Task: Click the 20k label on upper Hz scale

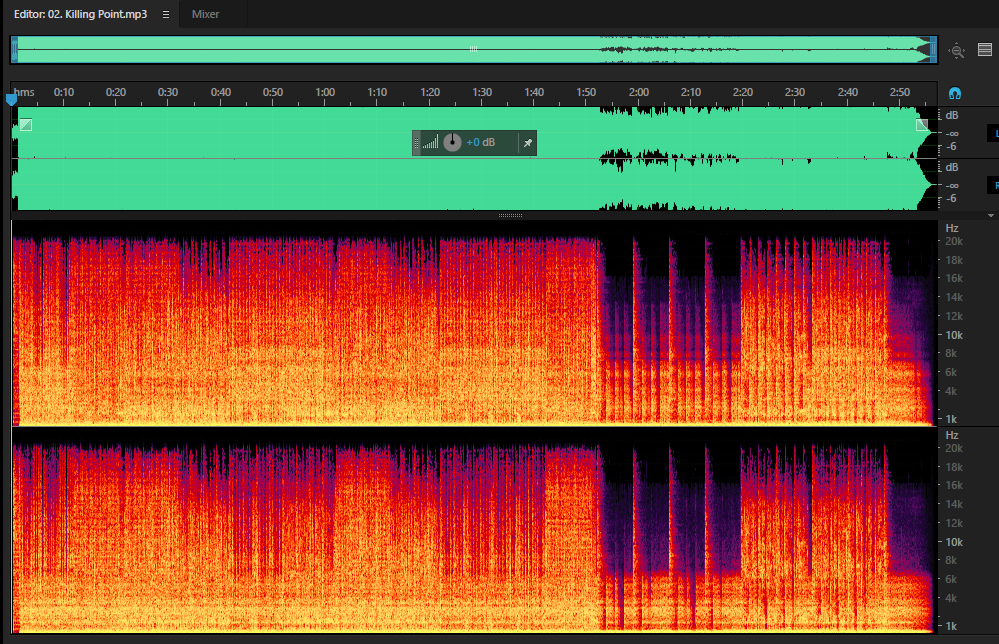Action: pyautogui.click(x=954, y=241)
